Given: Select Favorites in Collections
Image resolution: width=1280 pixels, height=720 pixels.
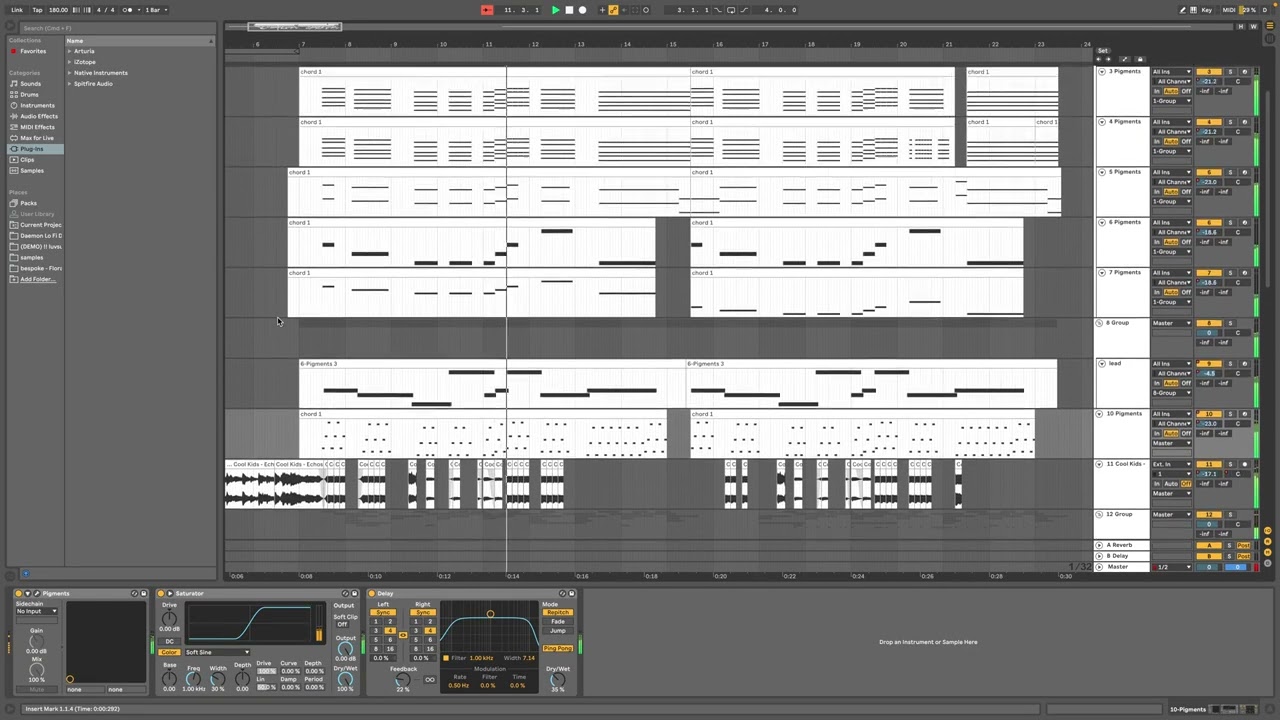Looking at the screenshot, I should (x=33, y=51).
